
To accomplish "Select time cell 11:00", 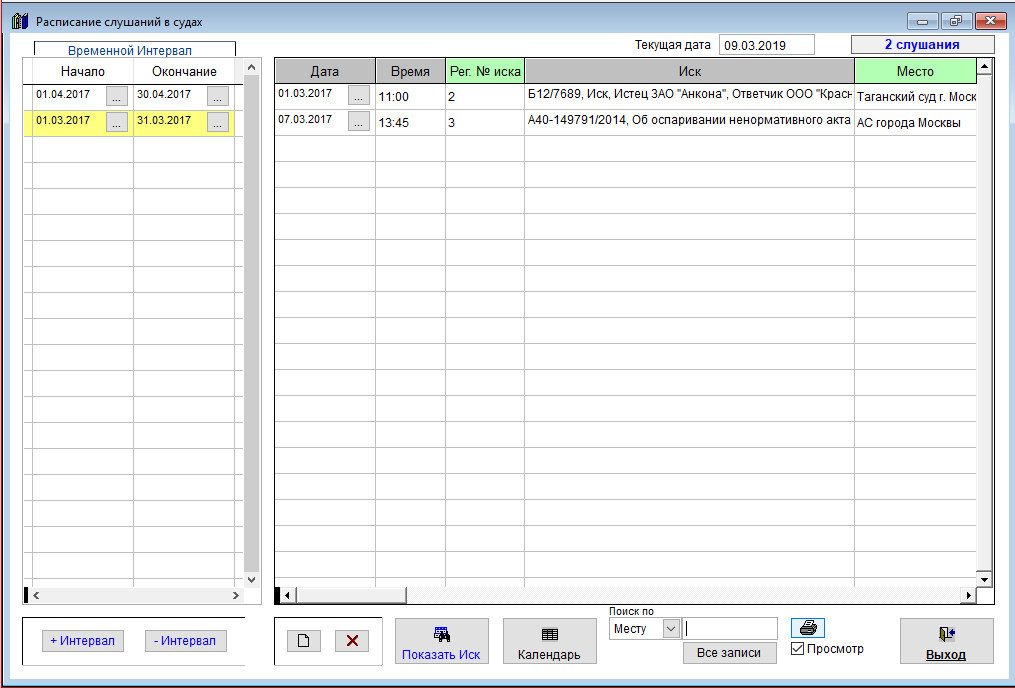I will [x=410, y=96].
